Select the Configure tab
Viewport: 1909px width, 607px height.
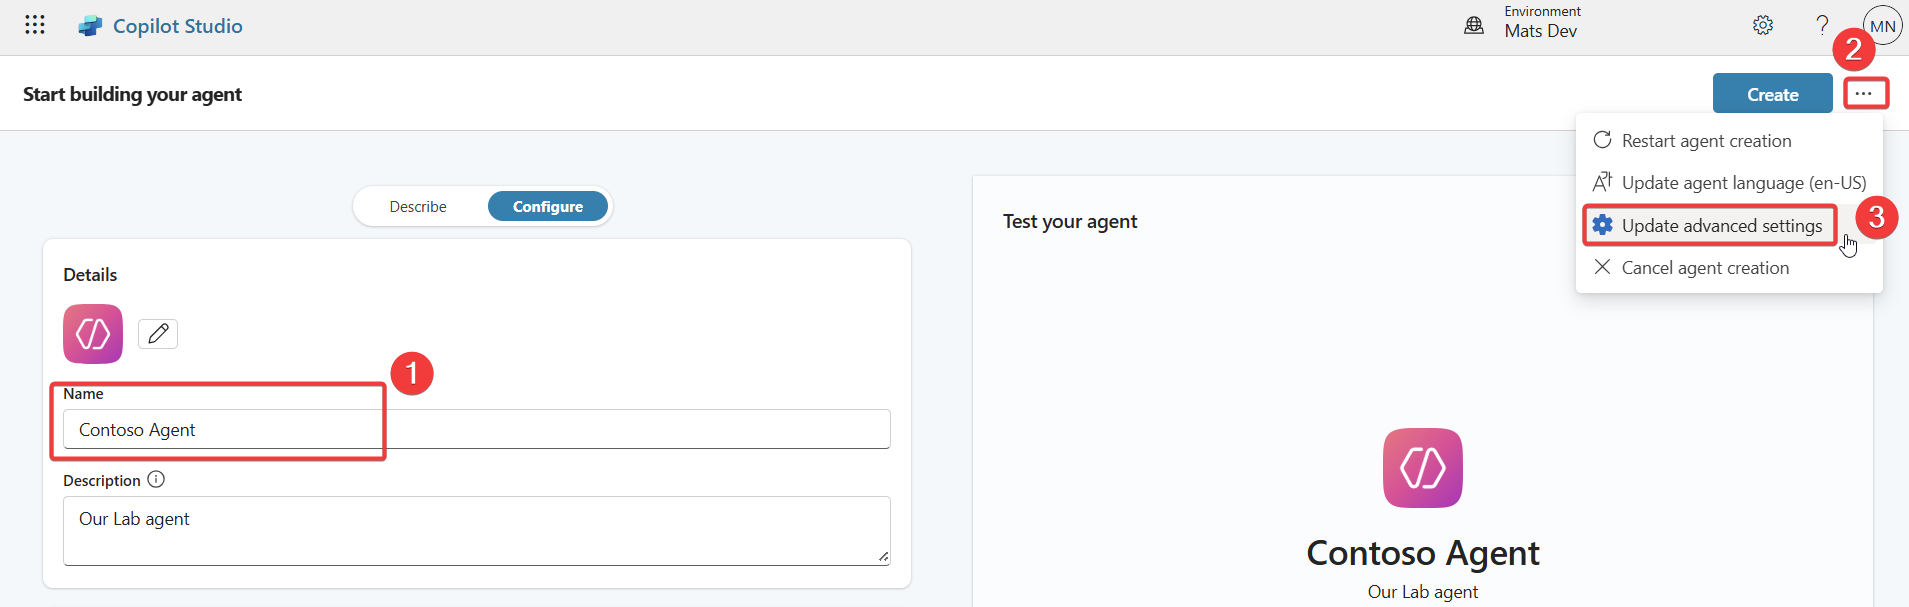coord(547,206)
